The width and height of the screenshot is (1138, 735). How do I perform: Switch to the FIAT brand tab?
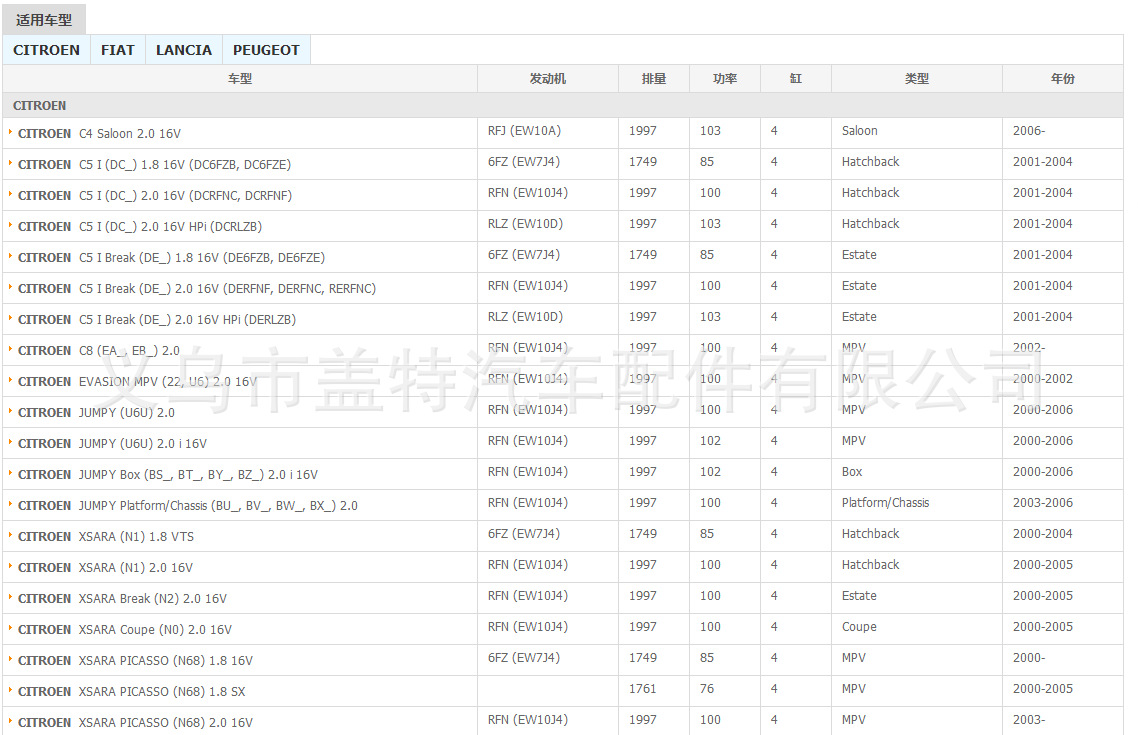[x=118, y=50]
